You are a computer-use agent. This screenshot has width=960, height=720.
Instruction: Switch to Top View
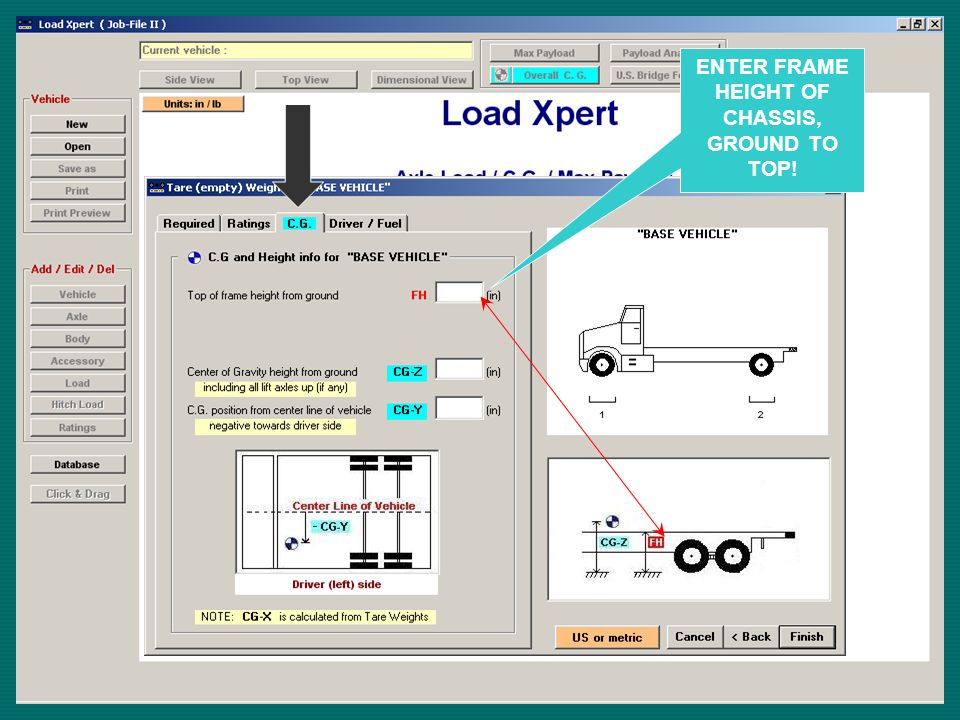click(306, 80)
